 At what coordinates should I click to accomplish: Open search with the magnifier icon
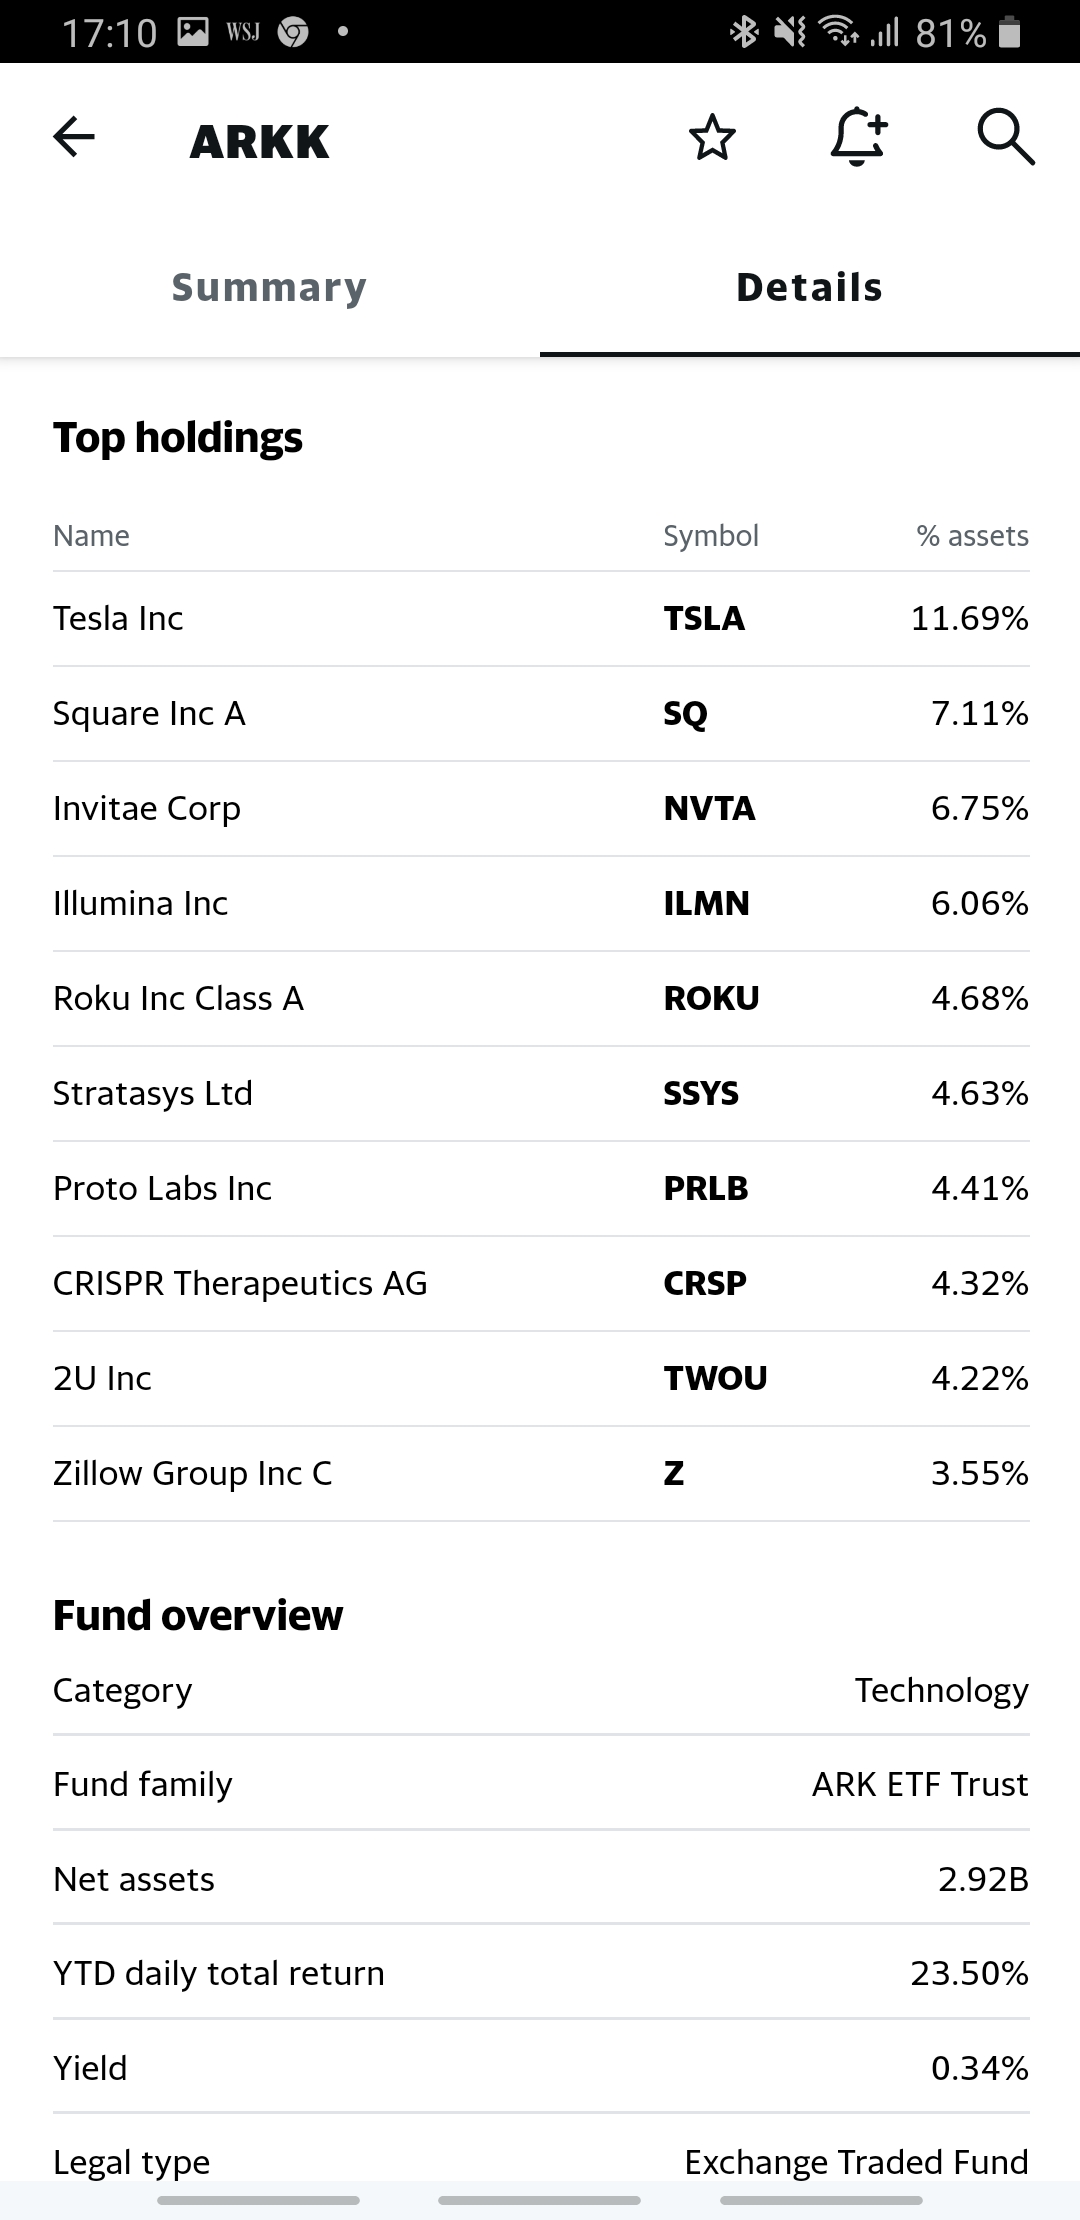pos(1005,137)
